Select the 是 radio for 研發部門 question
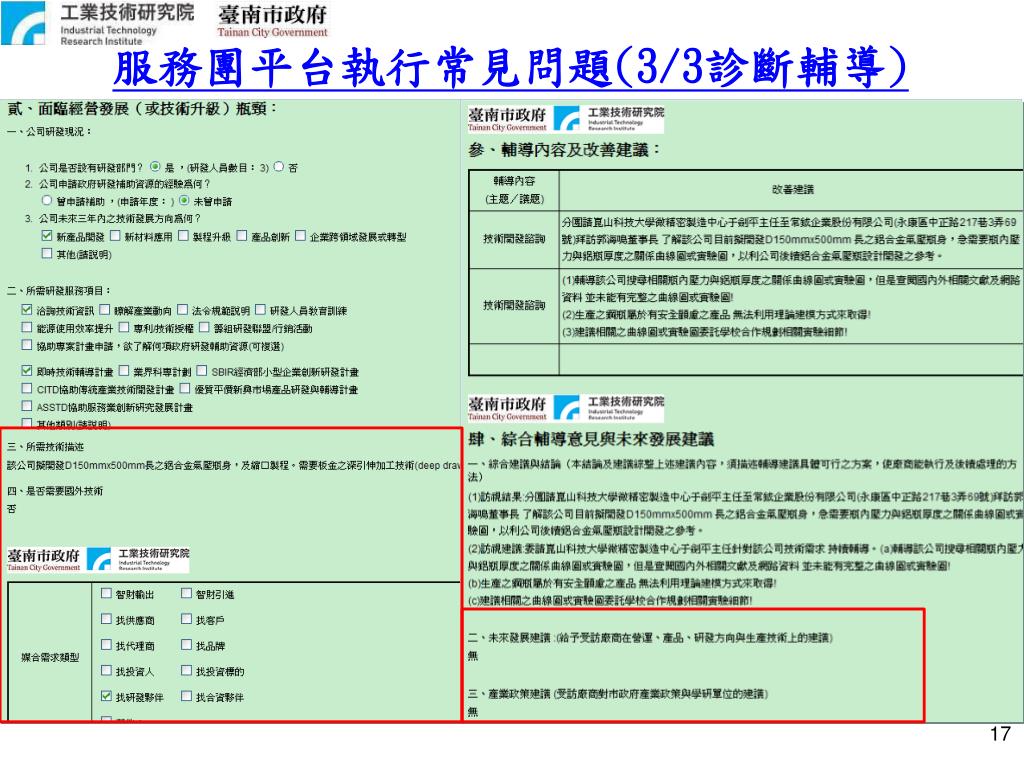This screenshot has width=1024, height=768. pyautogui.click(x=155, y=167)
